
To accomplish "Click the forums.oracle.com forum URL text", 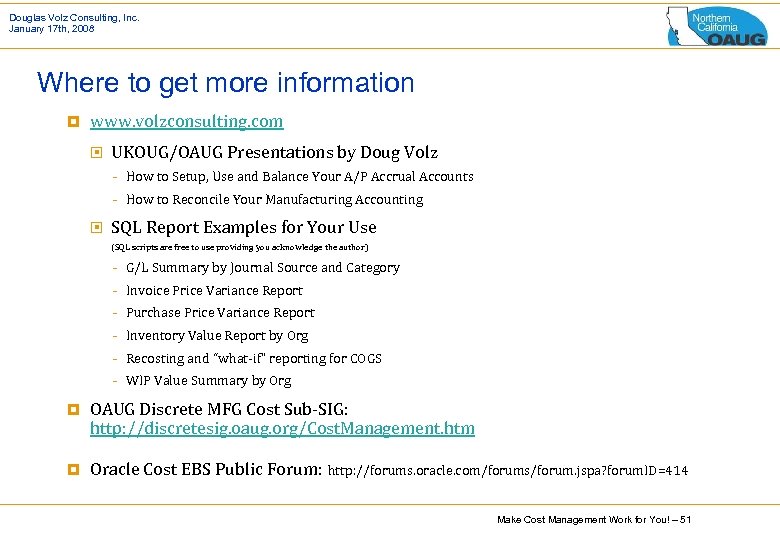I will point(508,470).
